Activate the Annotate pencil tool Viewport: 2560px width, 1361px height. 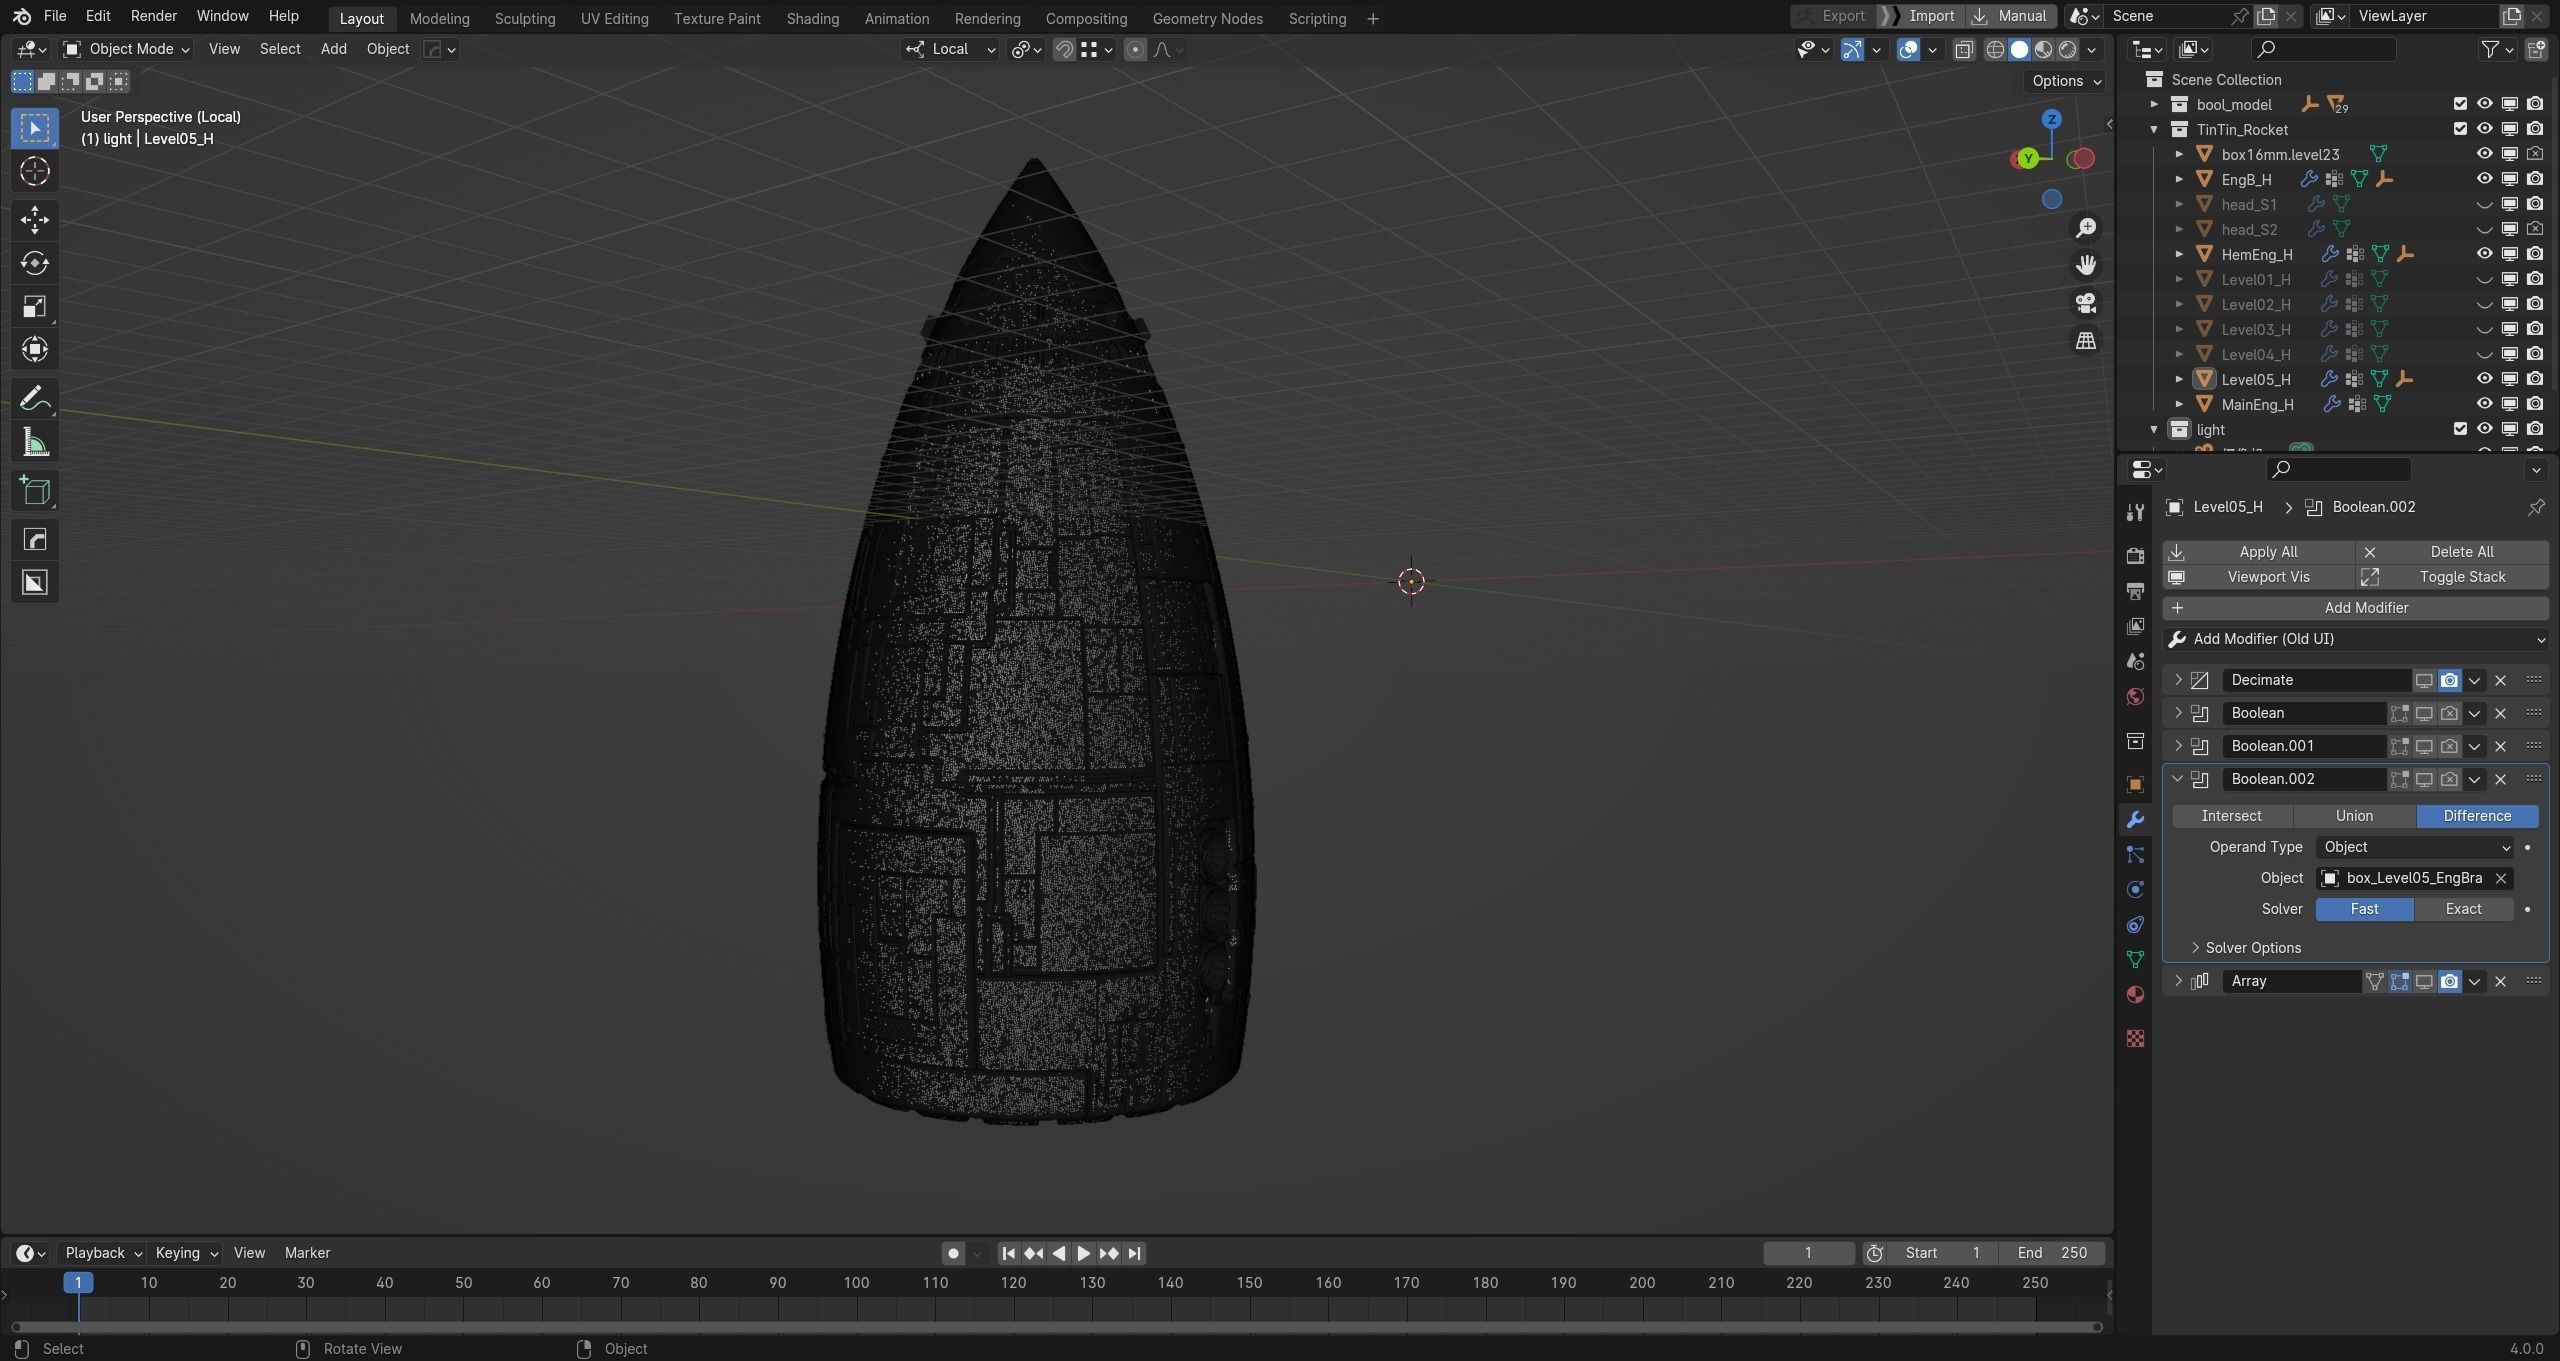[x=35, y=399]
